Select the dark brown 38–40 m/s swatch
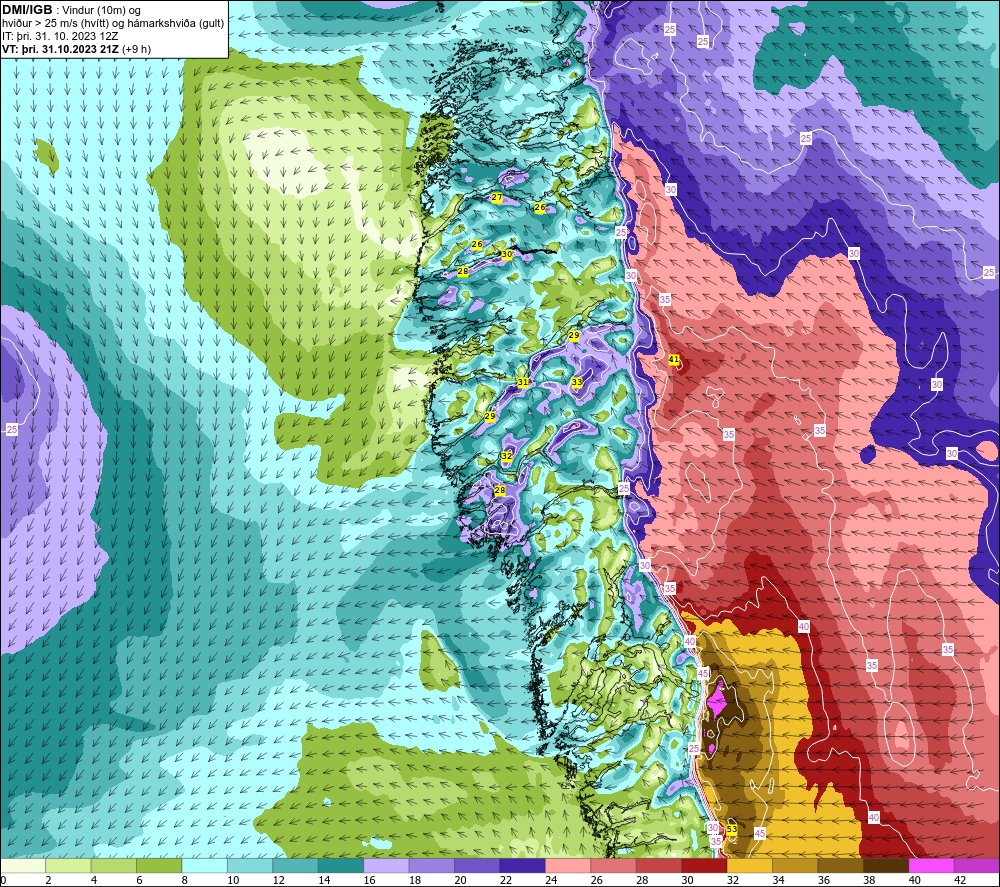Viewport: 1000px width, 887px height. click(886, 865)
